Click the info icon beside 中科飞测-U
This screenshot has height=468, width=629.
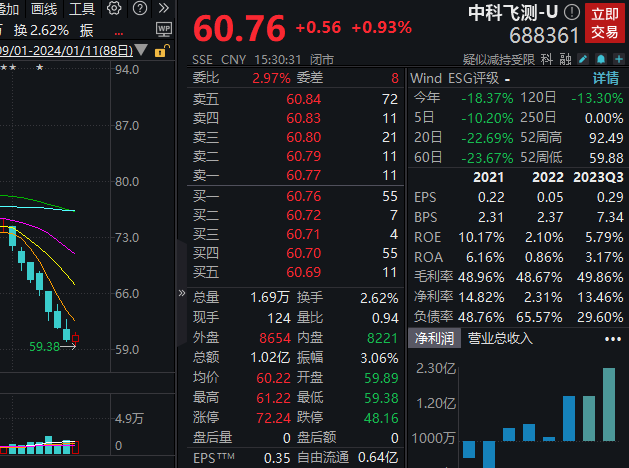[x=572, y=12]
